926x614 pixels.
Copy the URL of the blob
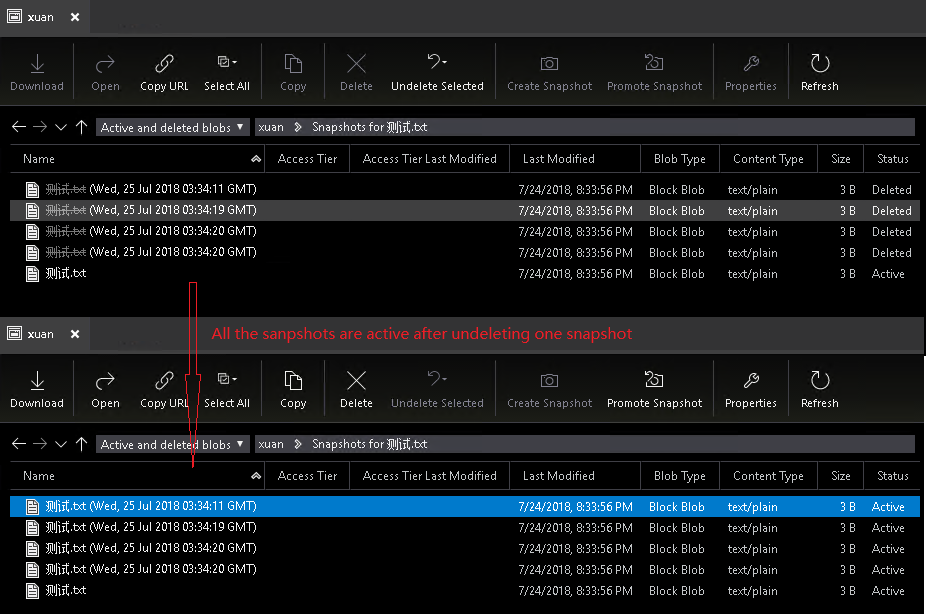[163, 70]
